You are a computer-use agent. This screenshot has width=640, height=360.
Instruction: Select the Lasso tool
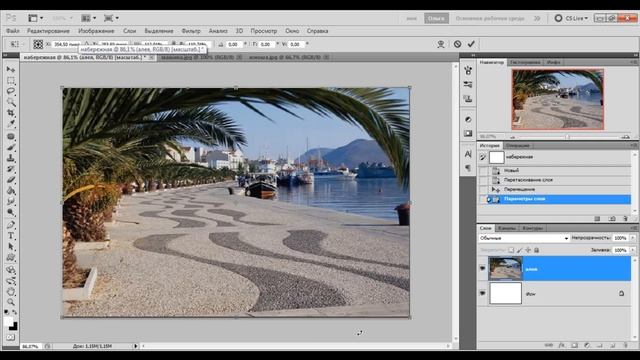[11, 91]
